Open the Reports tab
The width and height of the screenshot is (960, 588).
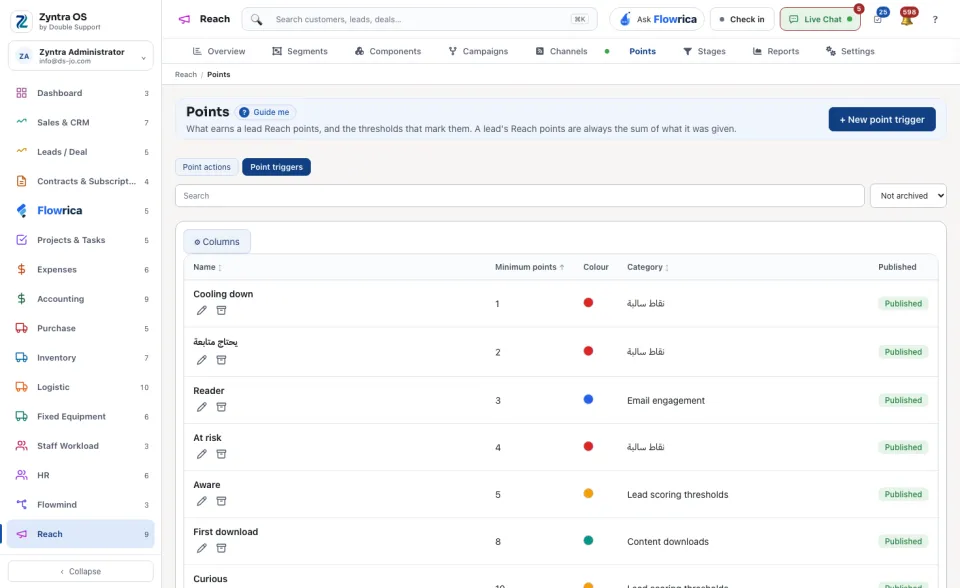776,51
